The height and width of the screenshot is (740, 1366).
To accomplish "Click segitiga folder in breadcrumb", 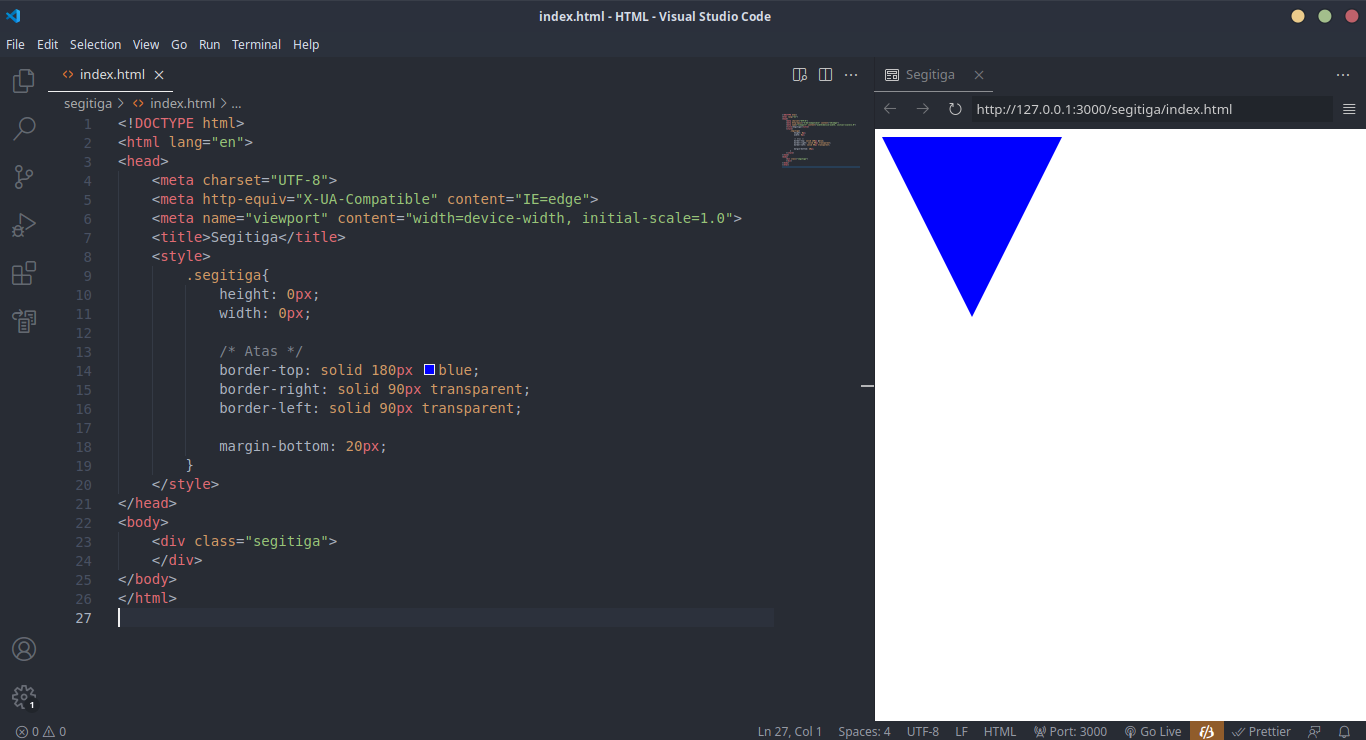I will pyautogui.click(x=88, y=103).
